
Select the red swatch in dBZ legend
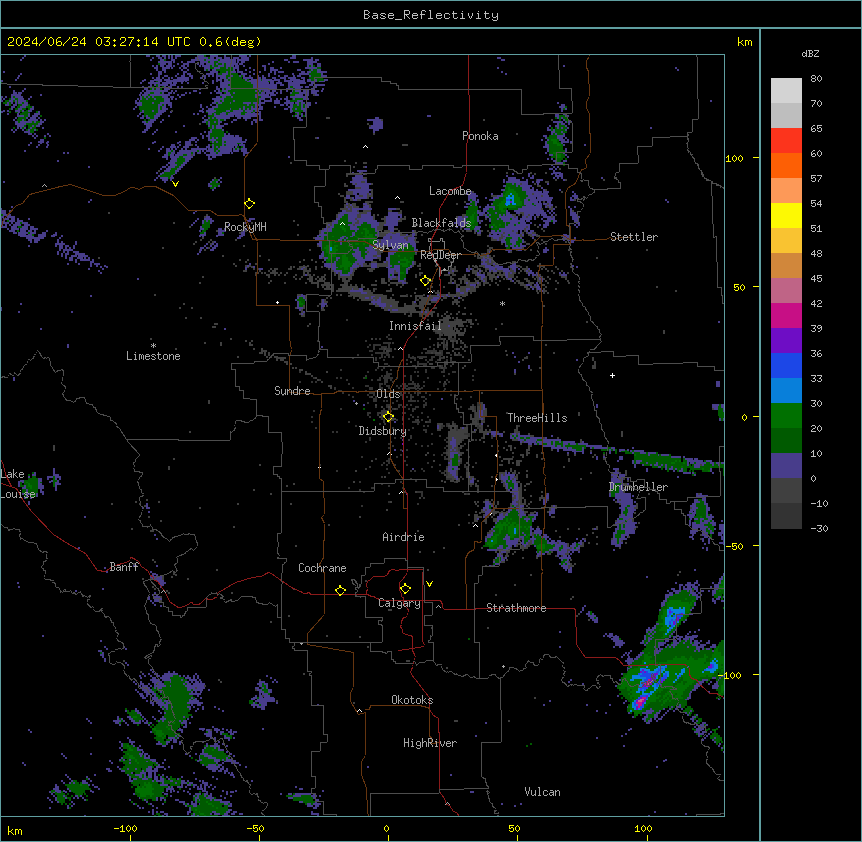click(x=786, y=141)
